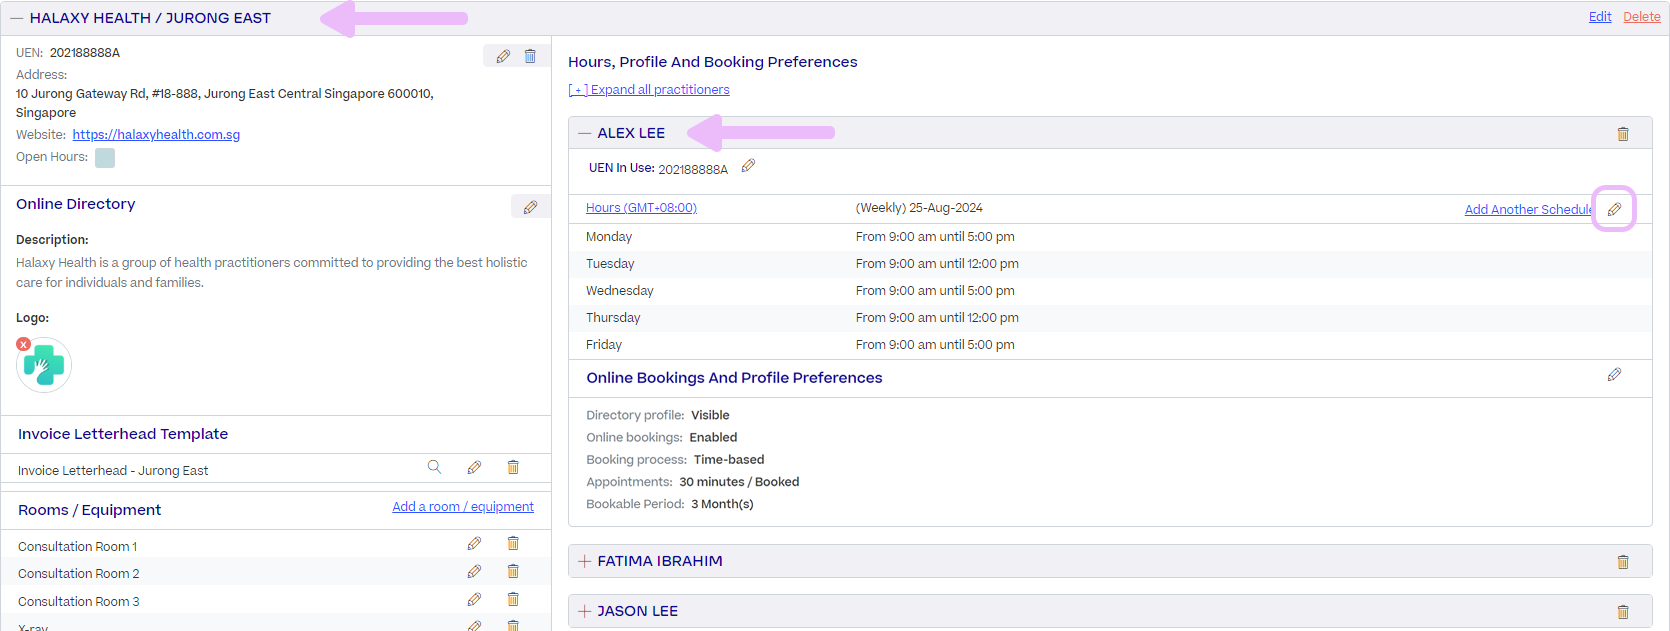
Task: Click the Invoice Letterhead Template heading
Action: click(x=123, y=434)
